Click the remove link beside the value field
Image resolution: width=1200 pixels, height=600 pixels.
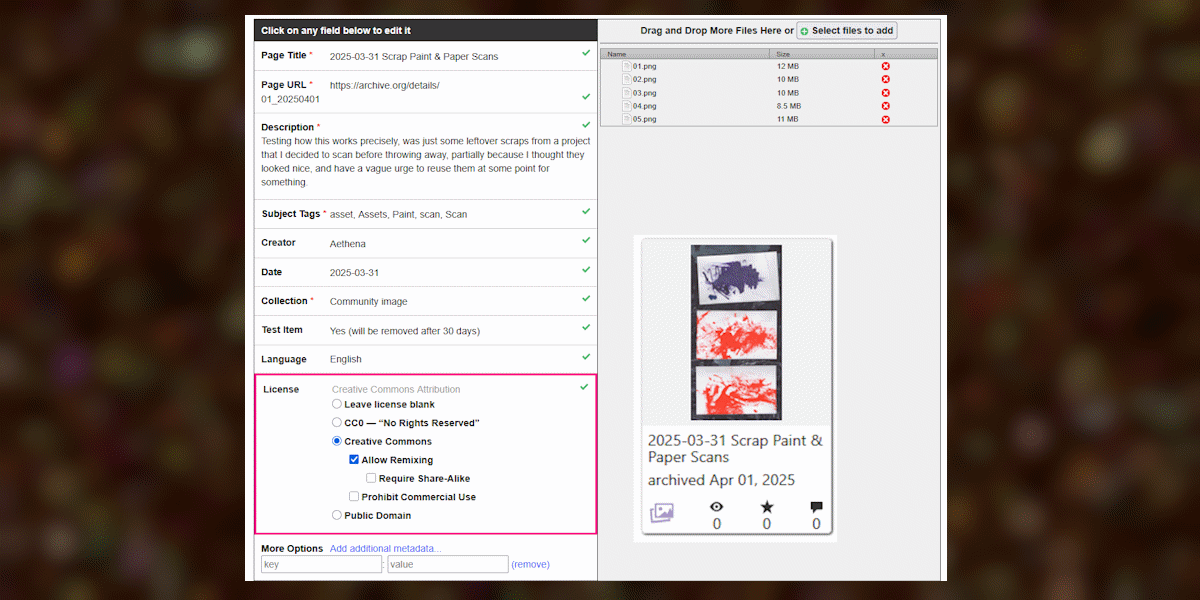pyautogui.click(x=530, y=564)
